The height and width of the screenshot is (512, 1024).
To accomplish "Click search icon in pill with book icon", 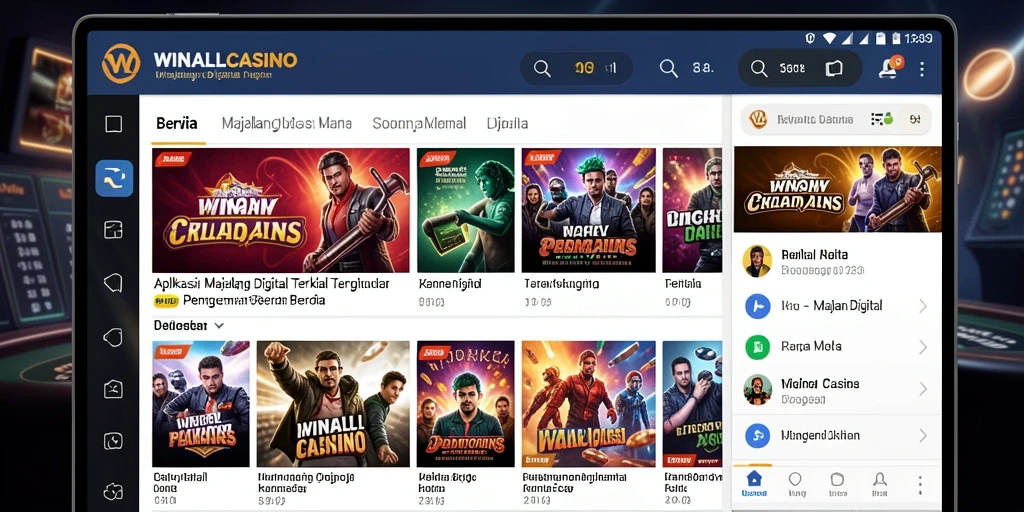I will 758,68.
